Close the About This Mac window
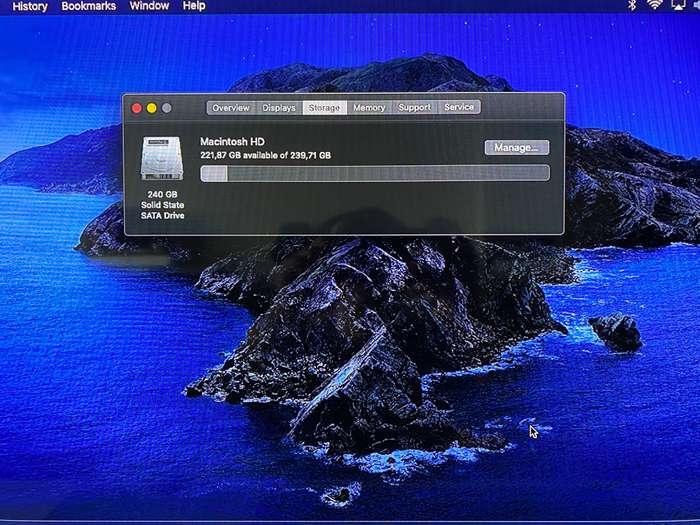Viewport: 700px width, 525px height. click(137, 108)
